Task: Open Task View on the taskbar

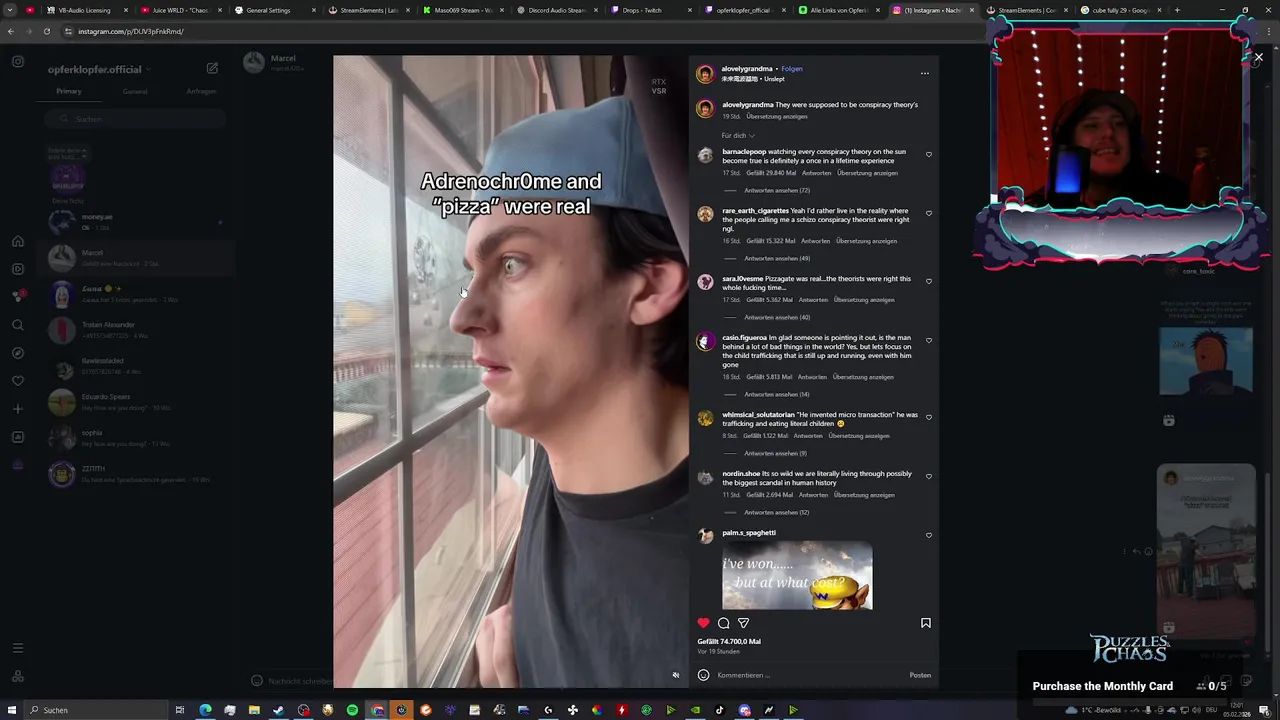Action: click(180, 710)
